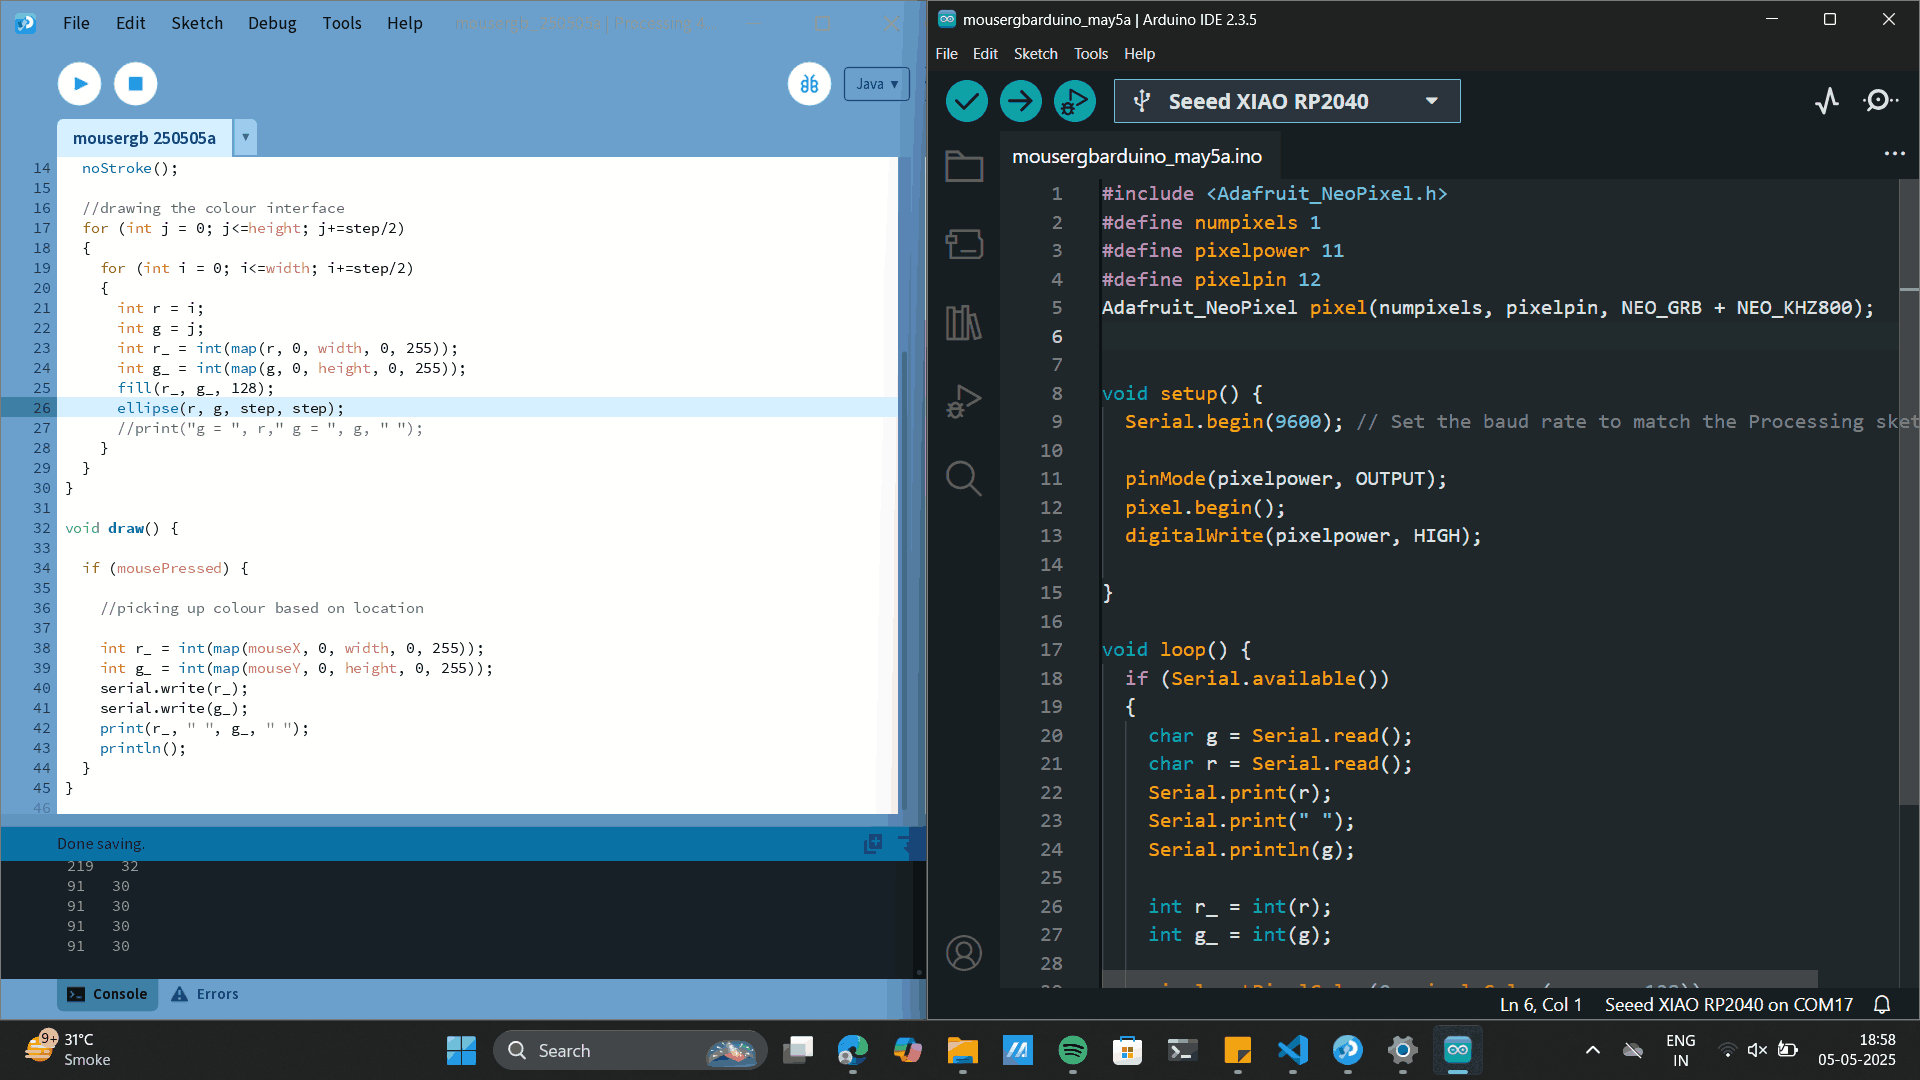This screenshot has width=1920, height=1080.
Task: Open Microsoft Store from the taskbar
Action: point(1128,1051)
